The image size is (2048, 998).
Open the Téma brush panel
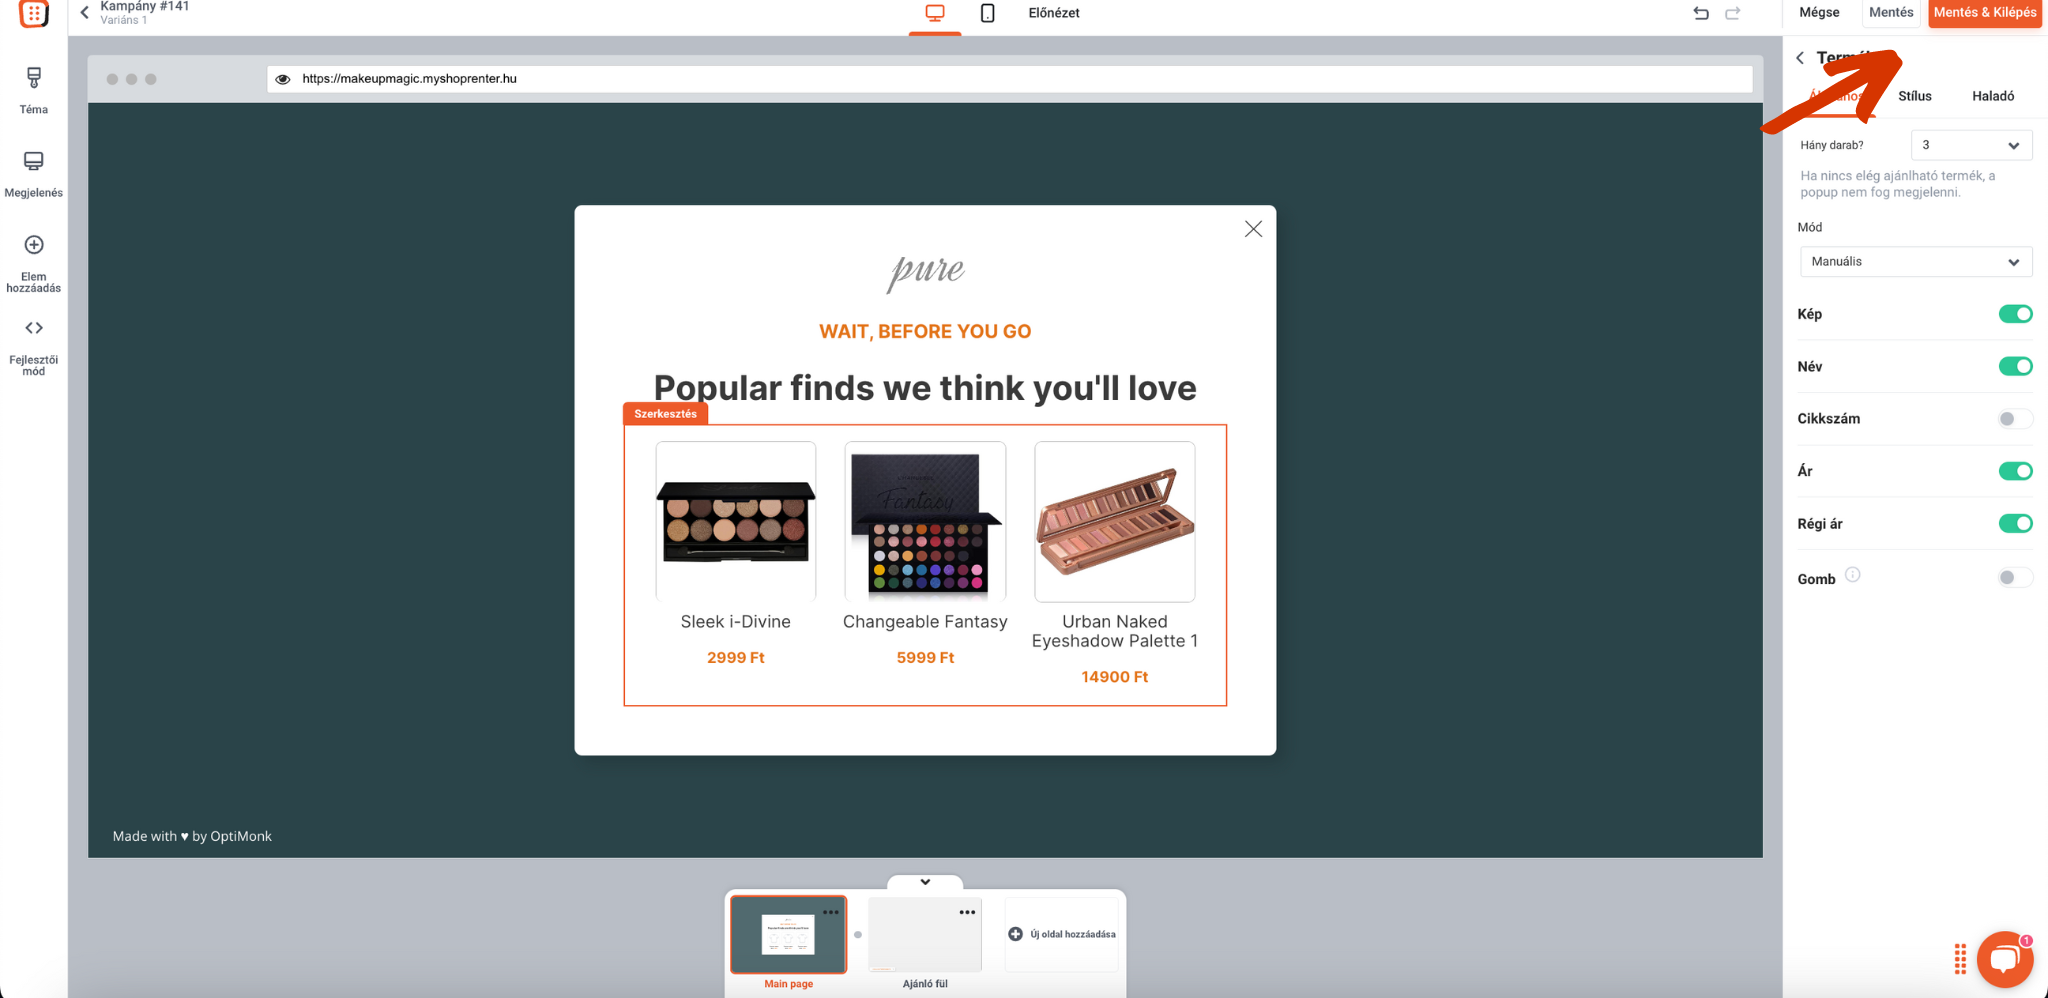tap(34, 78)
